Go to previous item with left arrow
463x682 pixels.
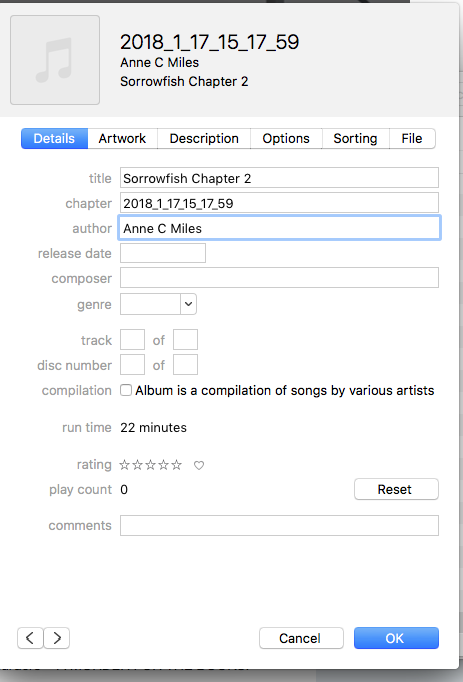(30, 638)
